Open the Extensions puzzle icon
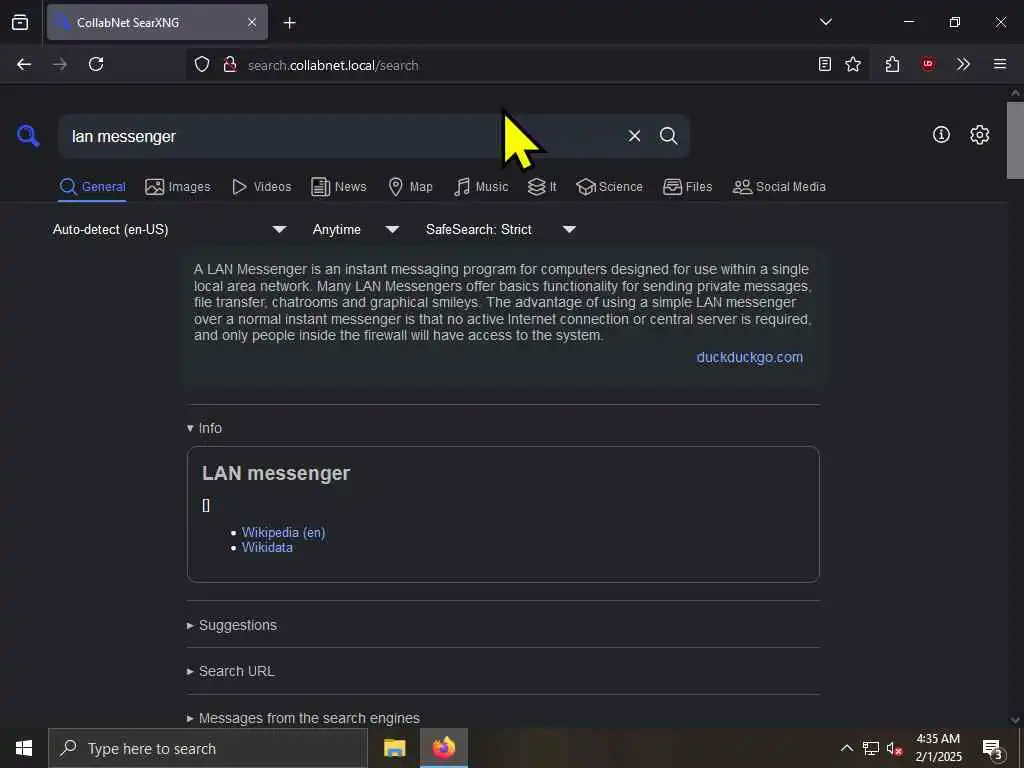 pos(892,64)
